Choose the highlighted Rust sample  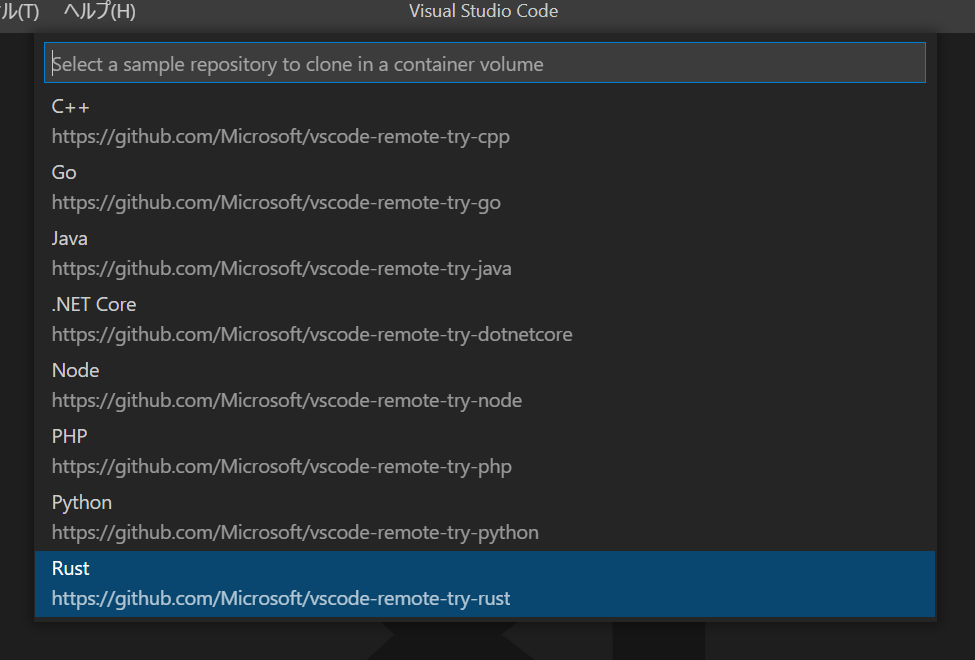coord(485,583)
